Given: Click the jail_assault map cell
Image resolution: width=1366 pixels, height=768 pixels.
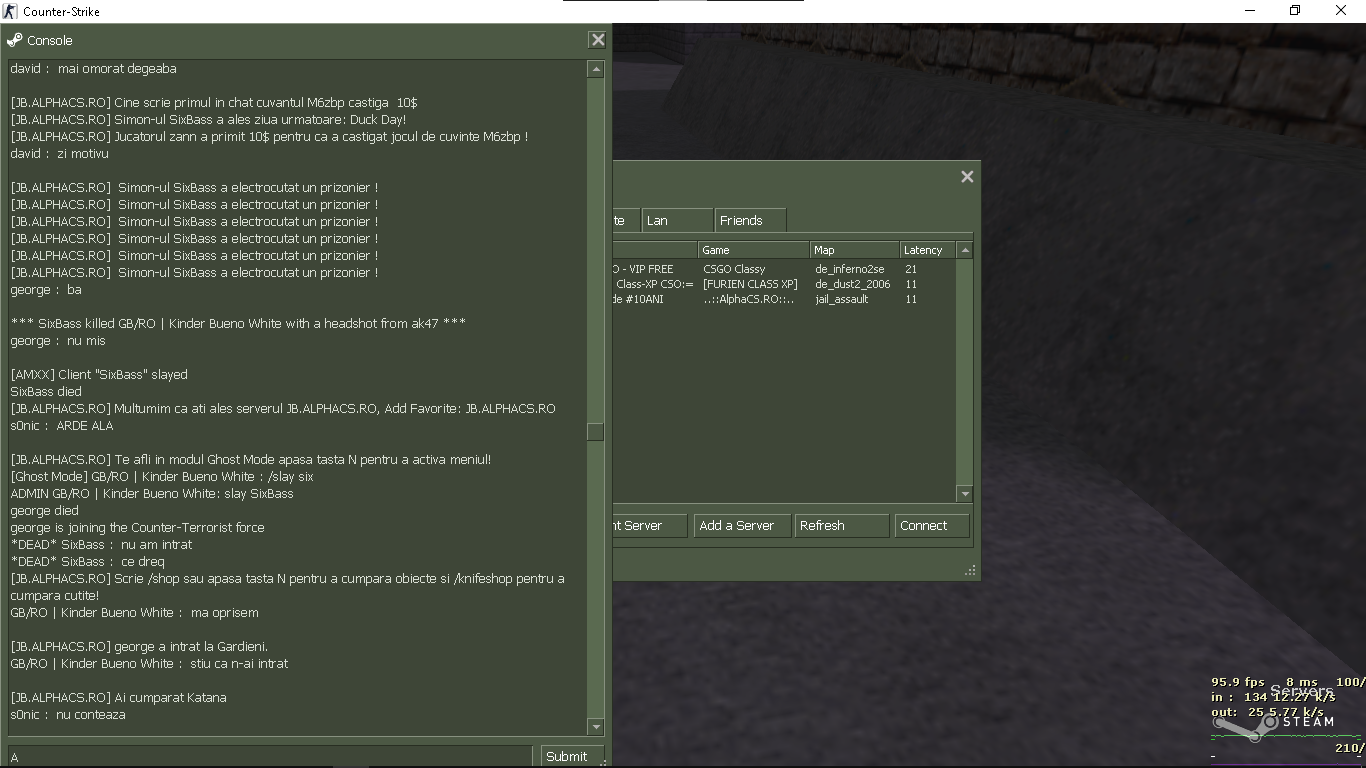Looking at the screenshot, I should pyautogui.click(x=842, y=299).
